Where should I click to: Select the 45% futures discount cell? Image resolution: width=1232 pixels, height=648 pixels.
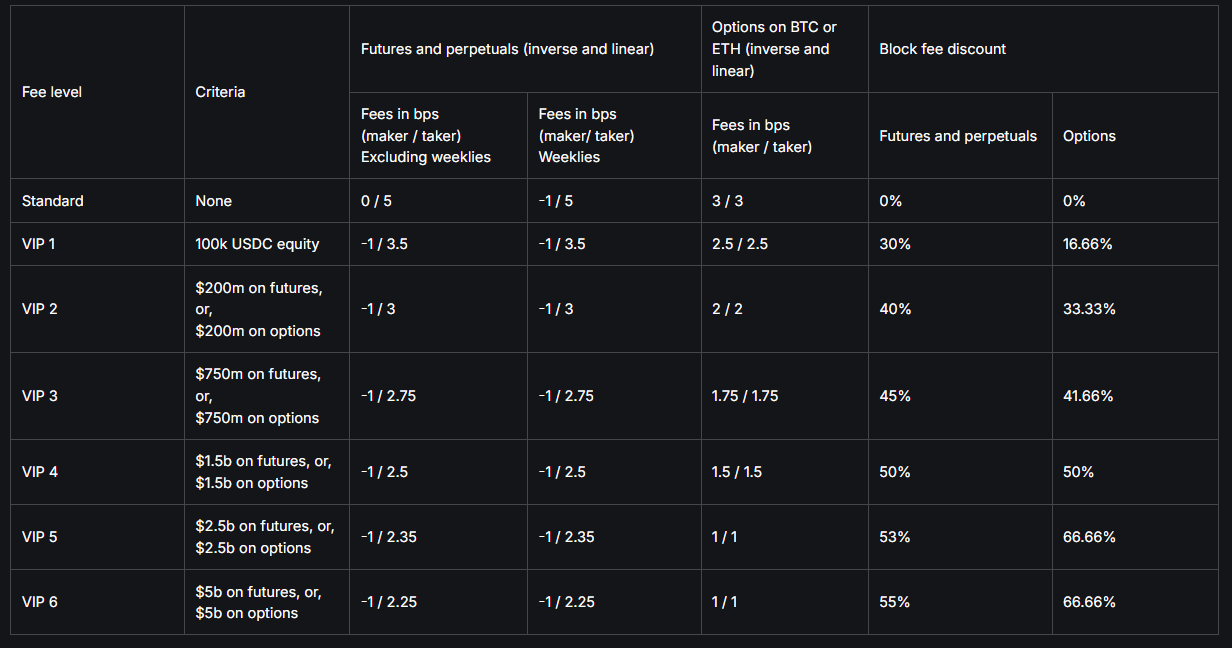click(895, 396)
